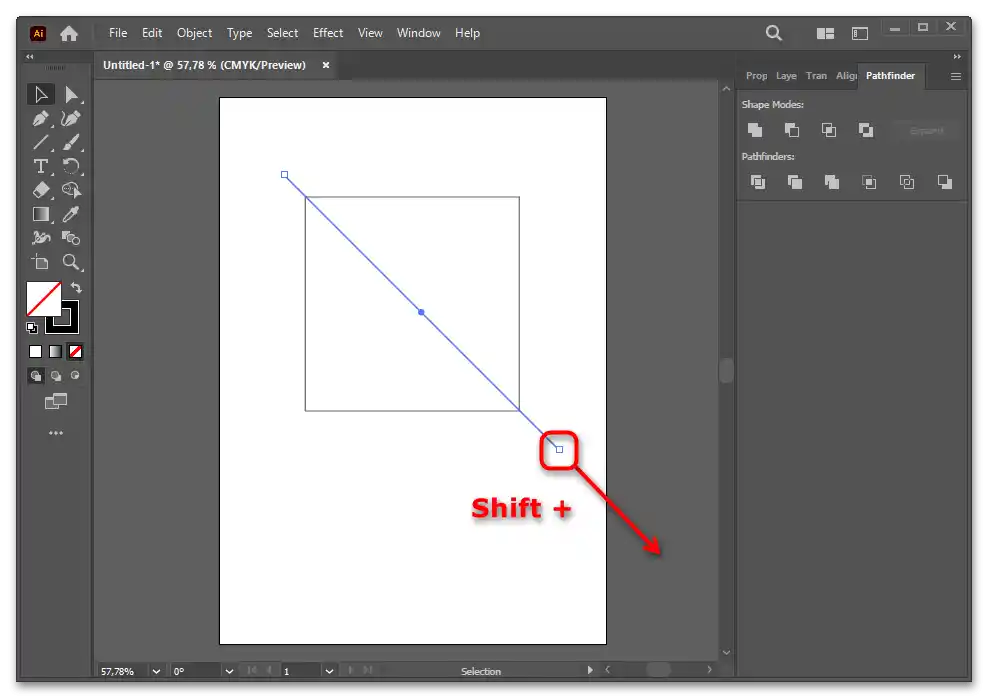Switch to the Transform panel tab
The height and width of the screenshot is (698, 988).
coord(817,76)
